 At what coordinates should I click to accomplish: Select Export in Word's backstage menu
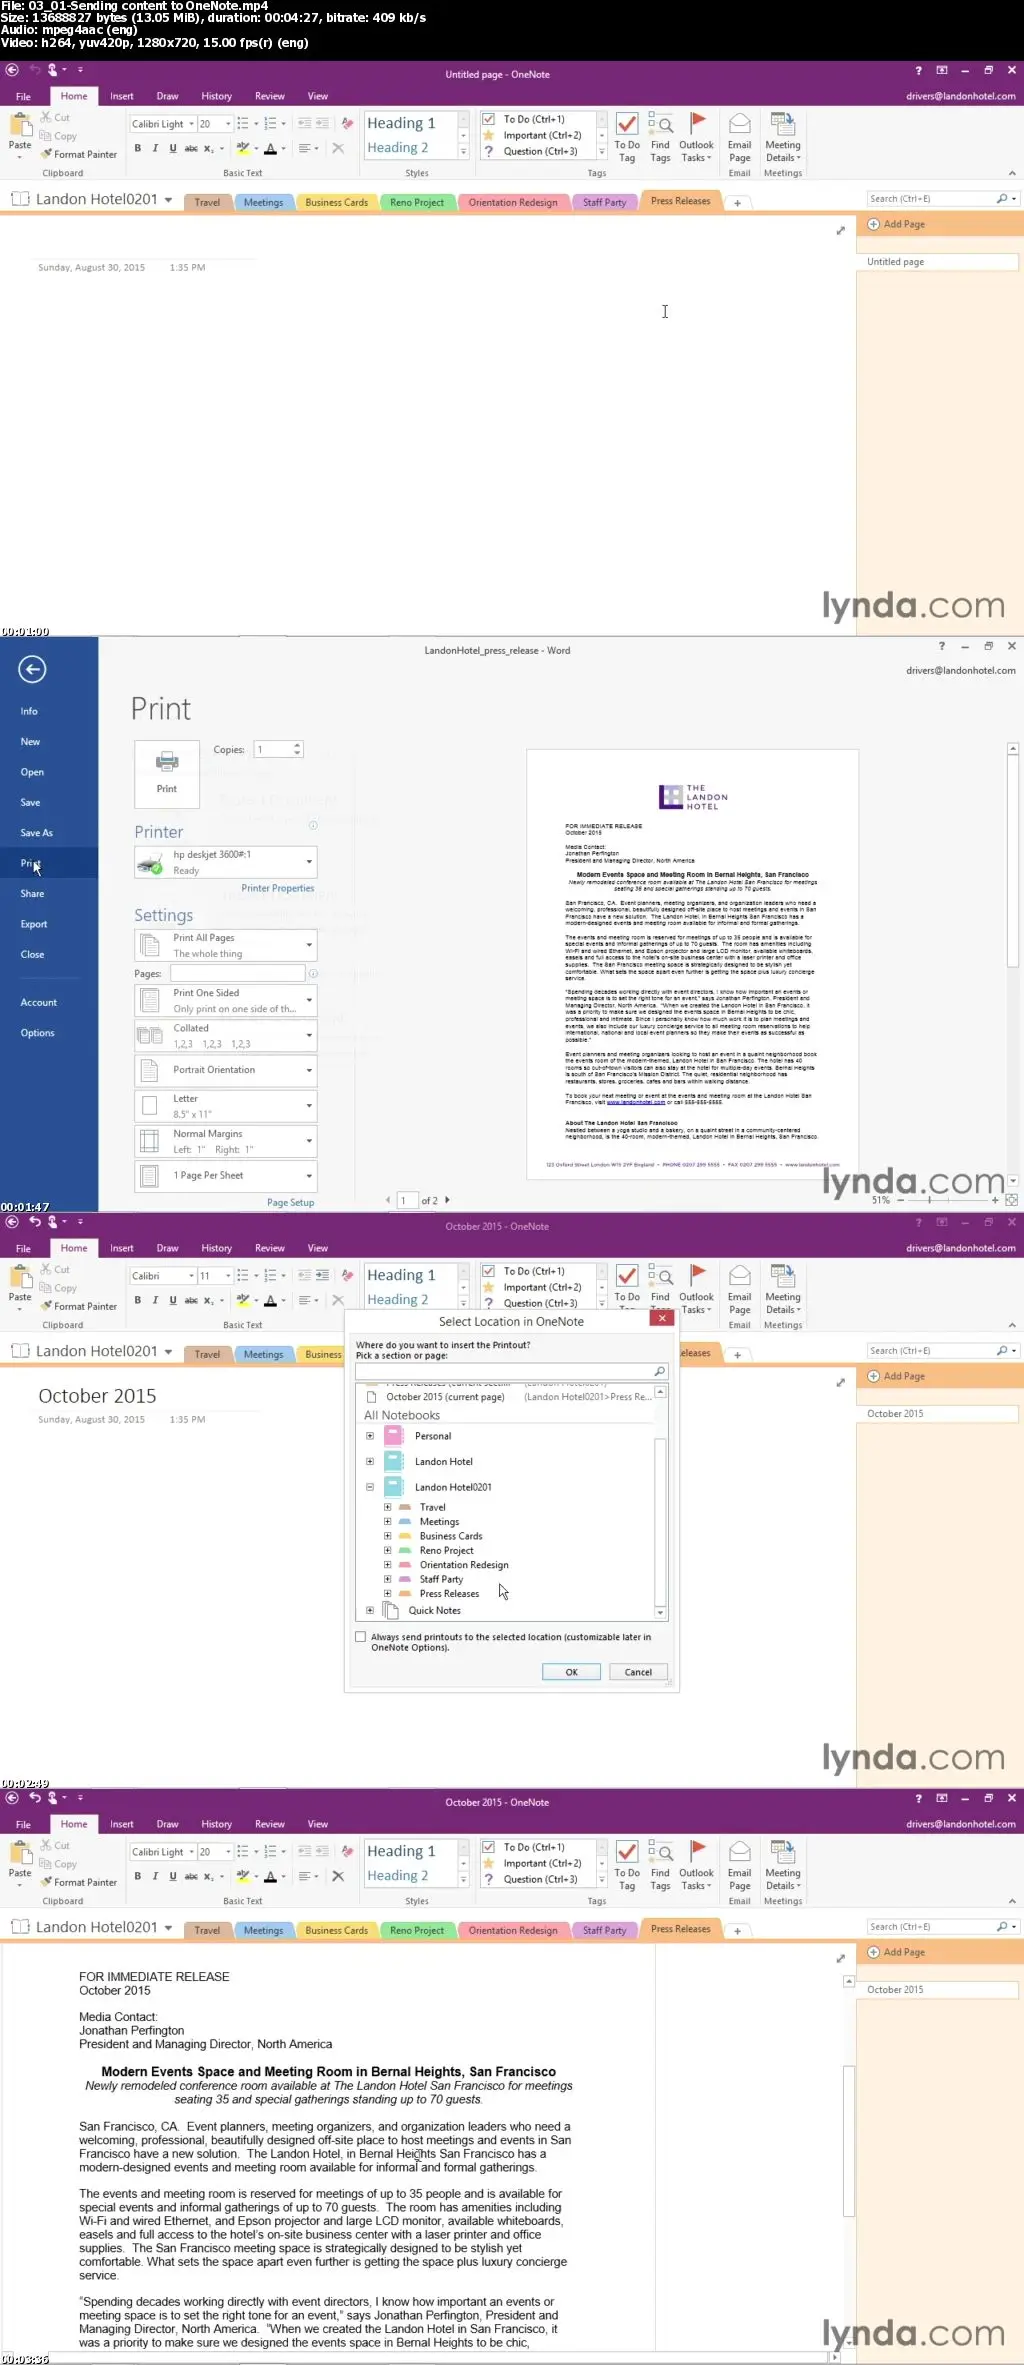tap(34, 924)
